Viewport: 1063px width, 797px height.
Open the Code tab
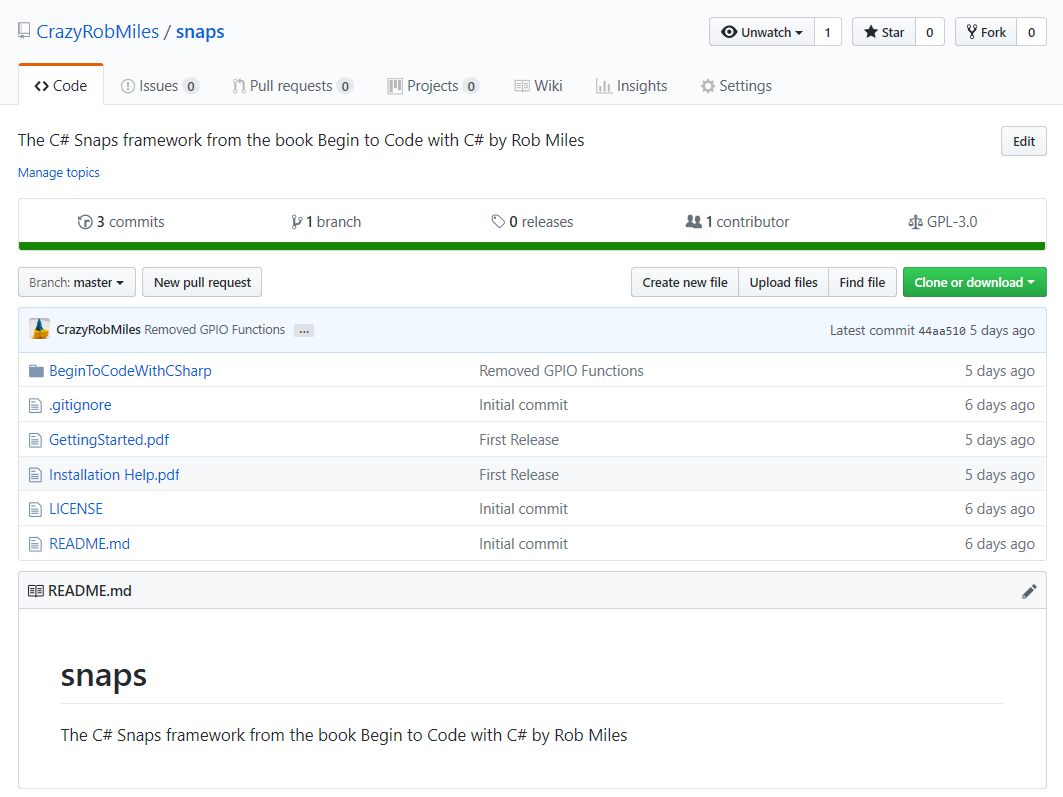tap(61, 85)
